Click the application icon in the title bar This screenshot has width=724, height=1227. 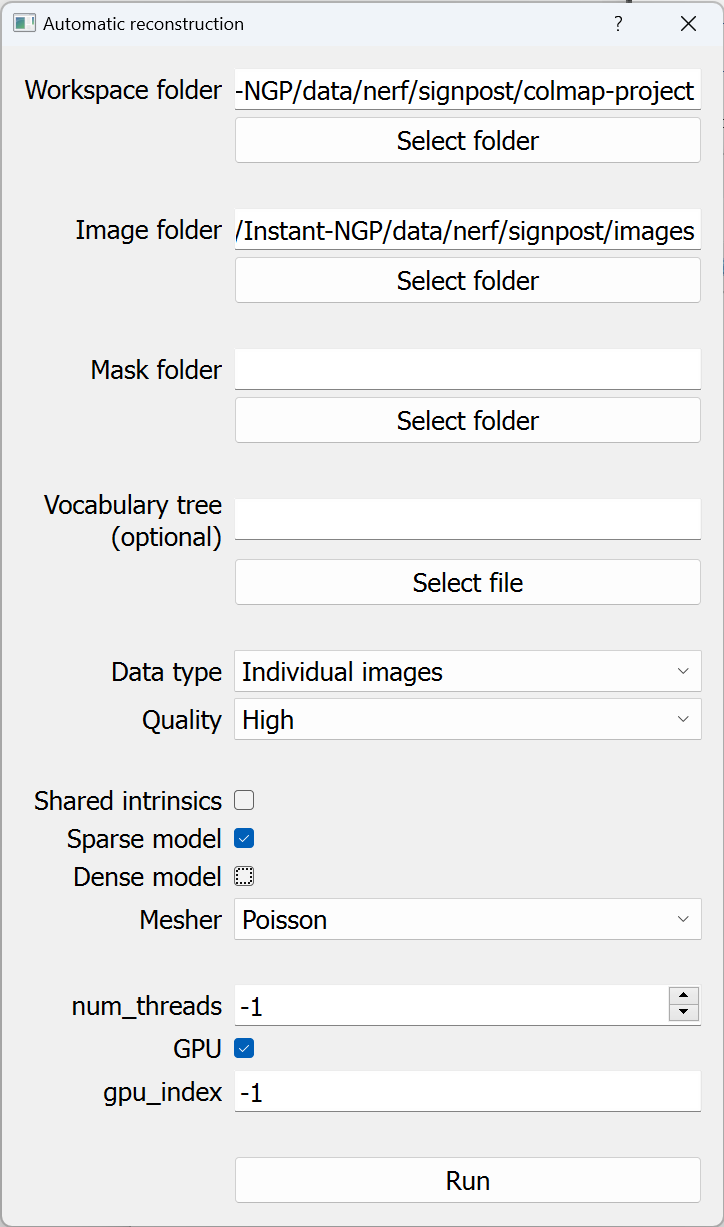tap(22, 22)
